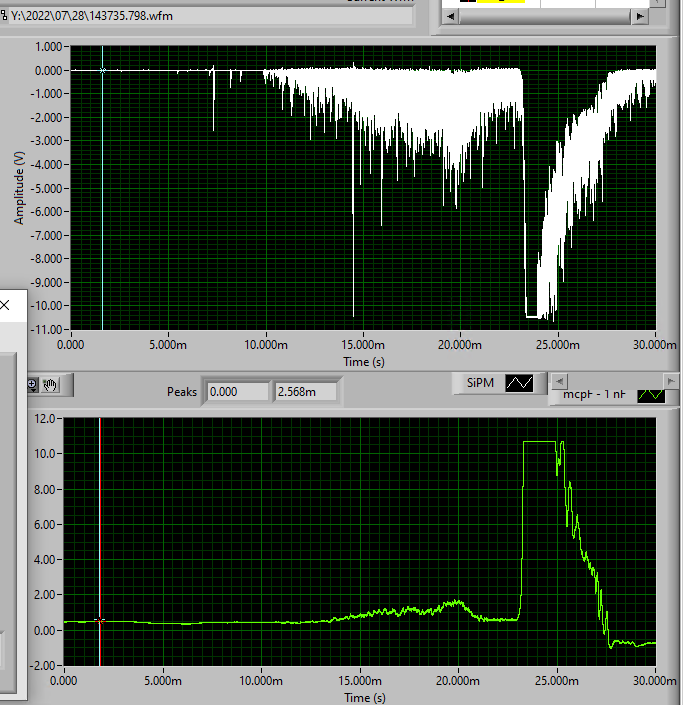Click lower graph 0.000 x-axis start value
The image size is (683, 705).
[x=63, y=681]
